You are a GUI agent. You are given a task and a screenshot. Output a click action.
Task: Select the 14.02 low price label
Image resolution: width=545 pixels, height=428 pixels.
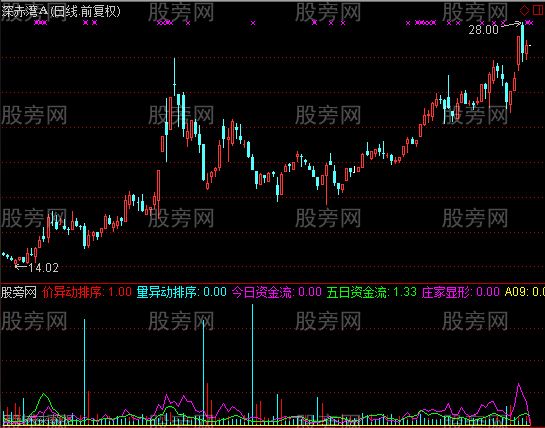pyautogui.click(x=44, y=268)
